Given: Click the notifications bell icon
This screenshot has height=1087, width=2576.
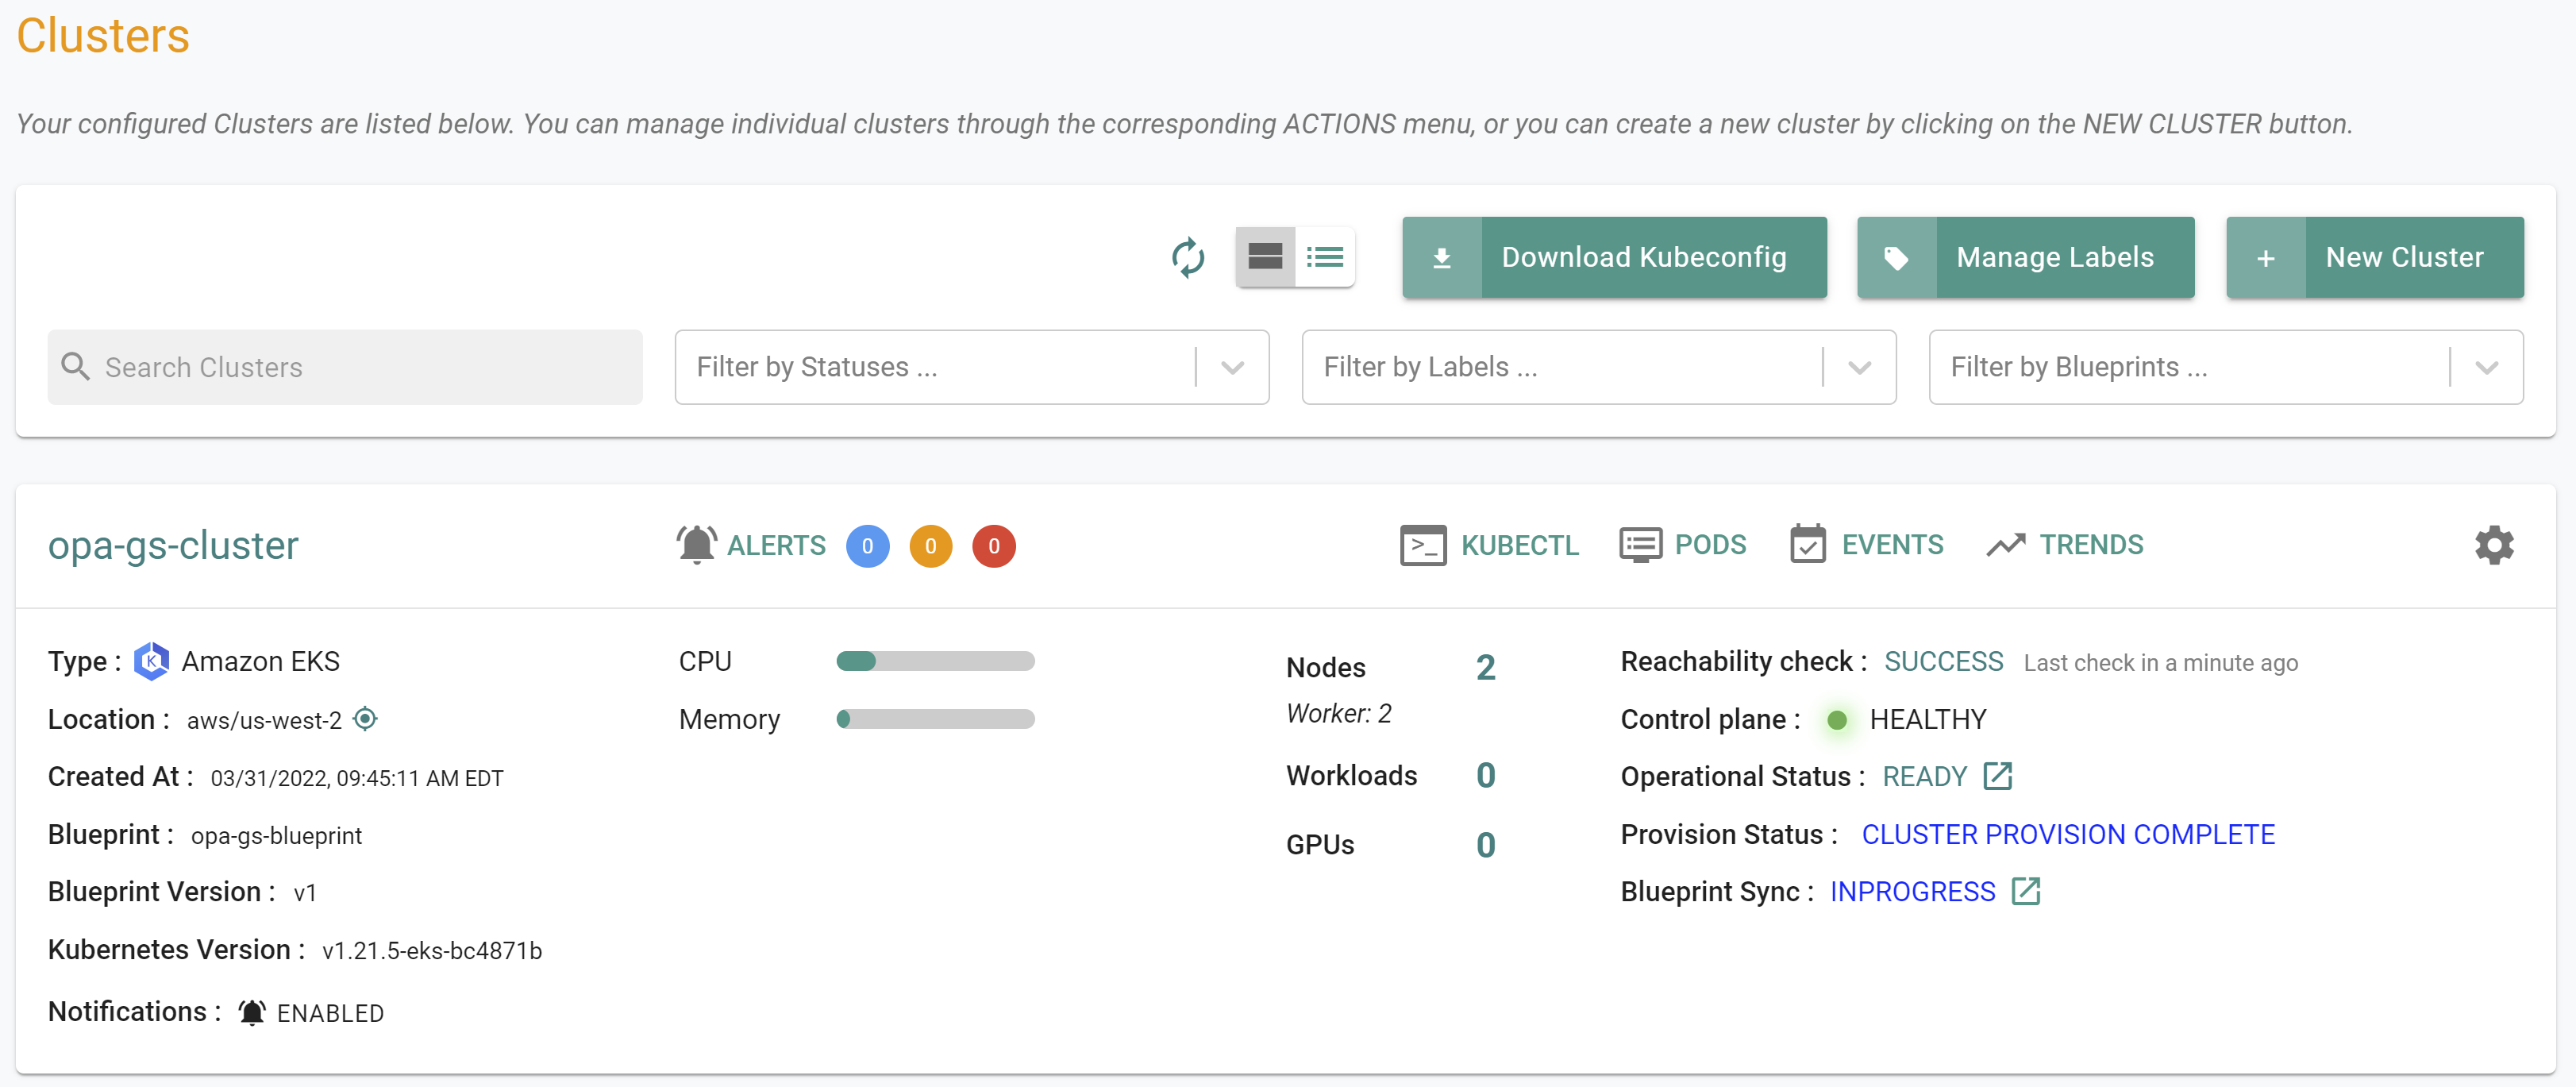Looking at the screenshot, I should click(252, 1013).
